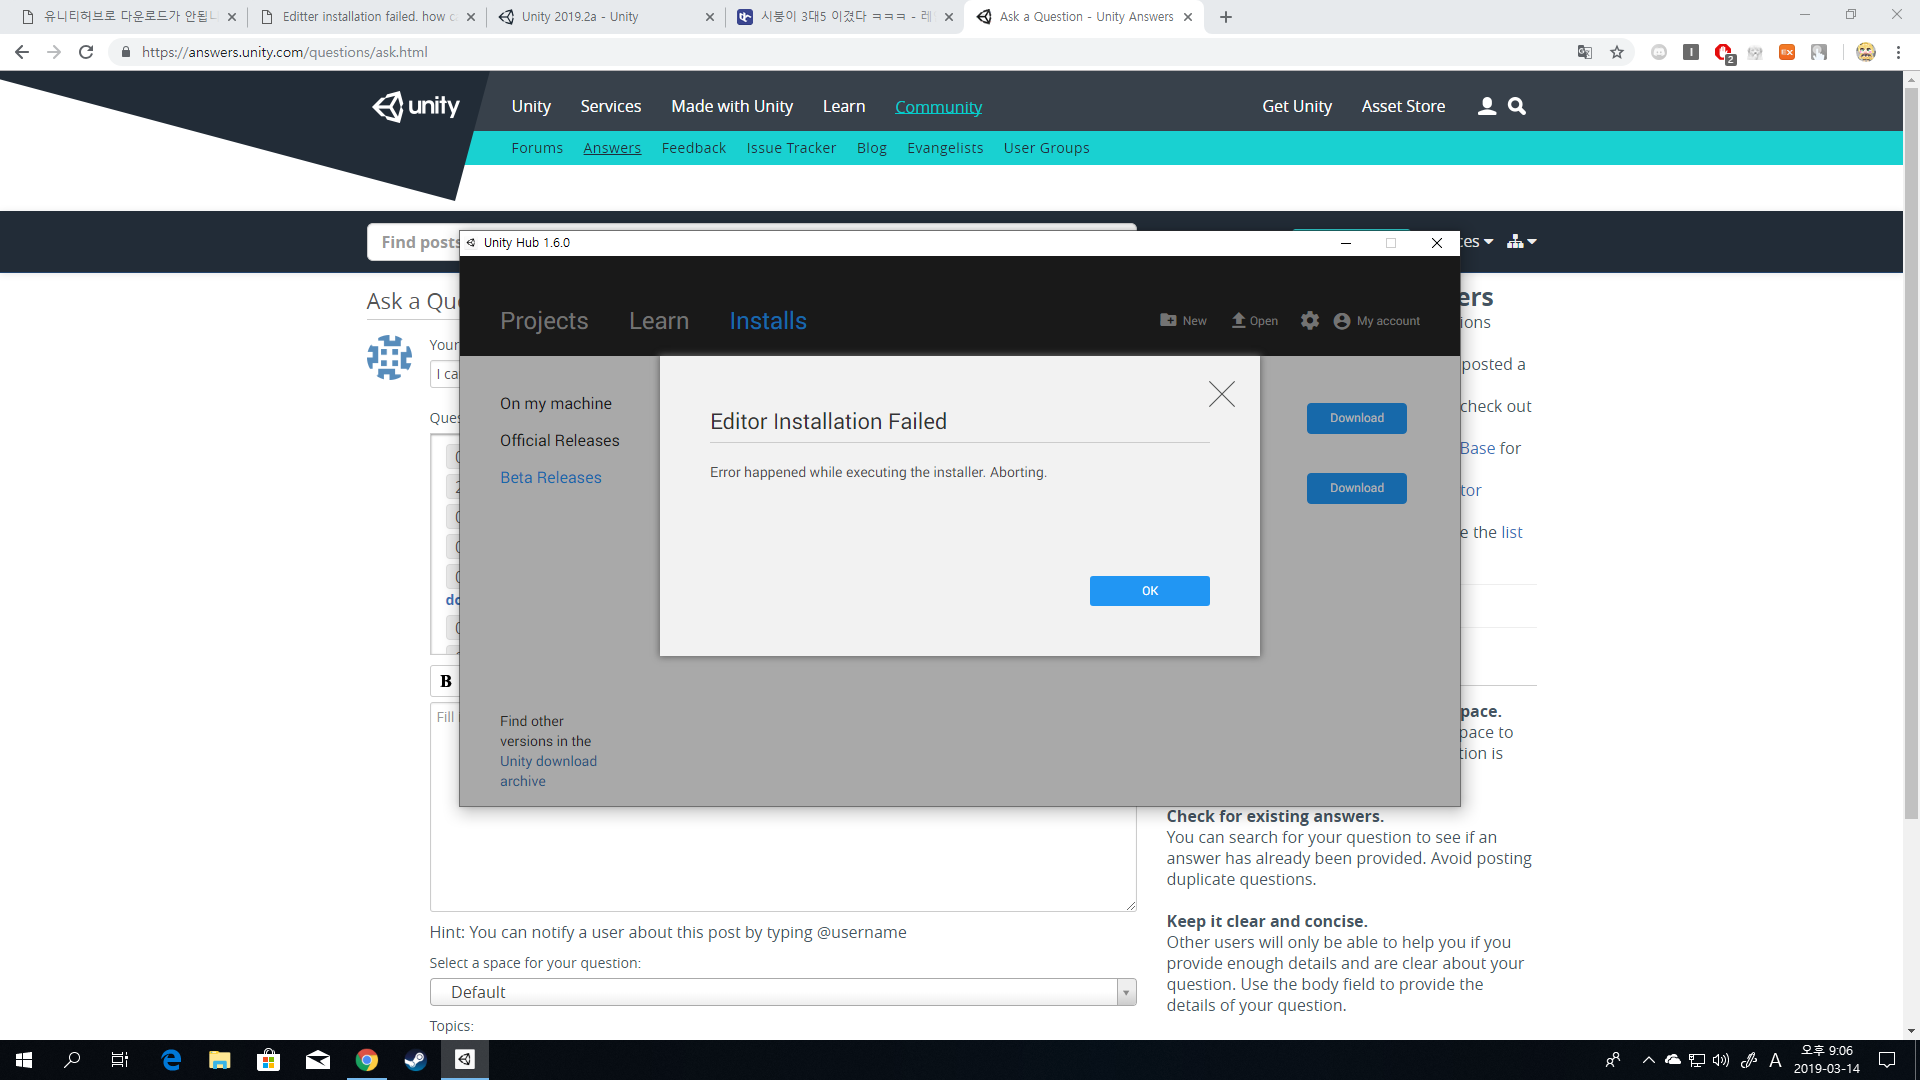Click the second Download button in Unity Hub
The width and height of the screenshot is (1920, 1080).
coord(1357,488)
